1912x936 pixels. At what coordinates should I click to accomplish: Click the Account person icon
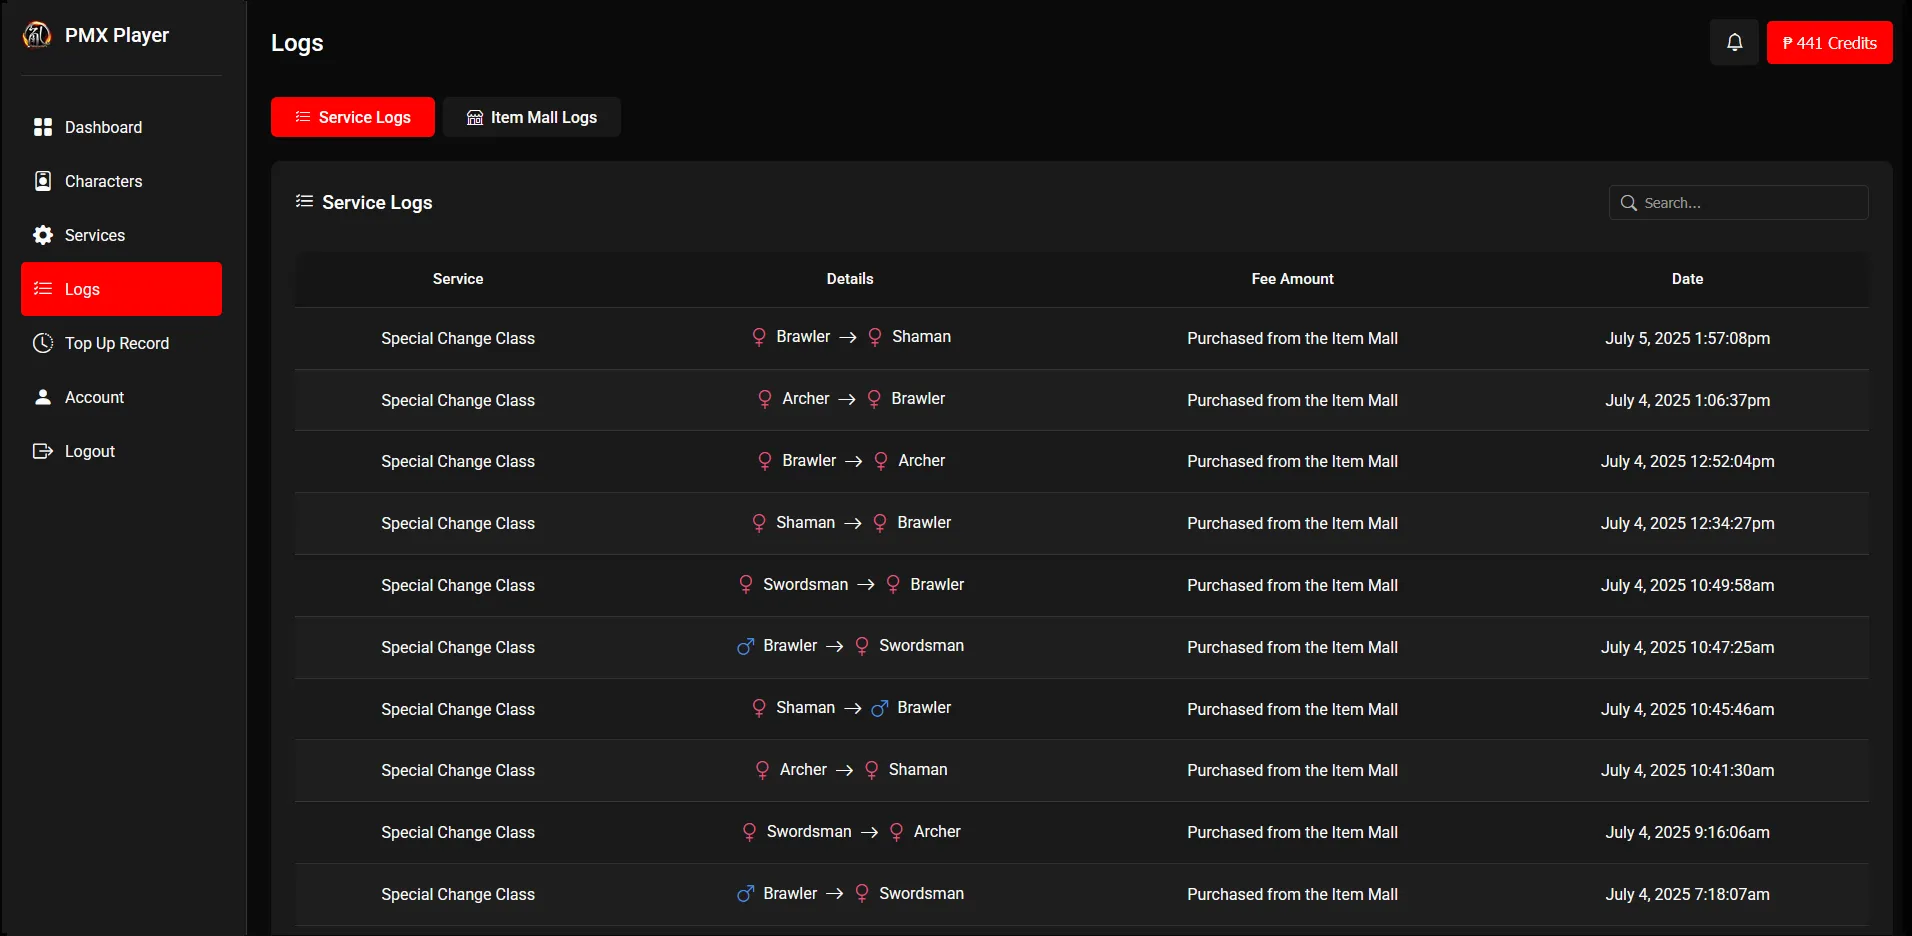pos(43,397)
